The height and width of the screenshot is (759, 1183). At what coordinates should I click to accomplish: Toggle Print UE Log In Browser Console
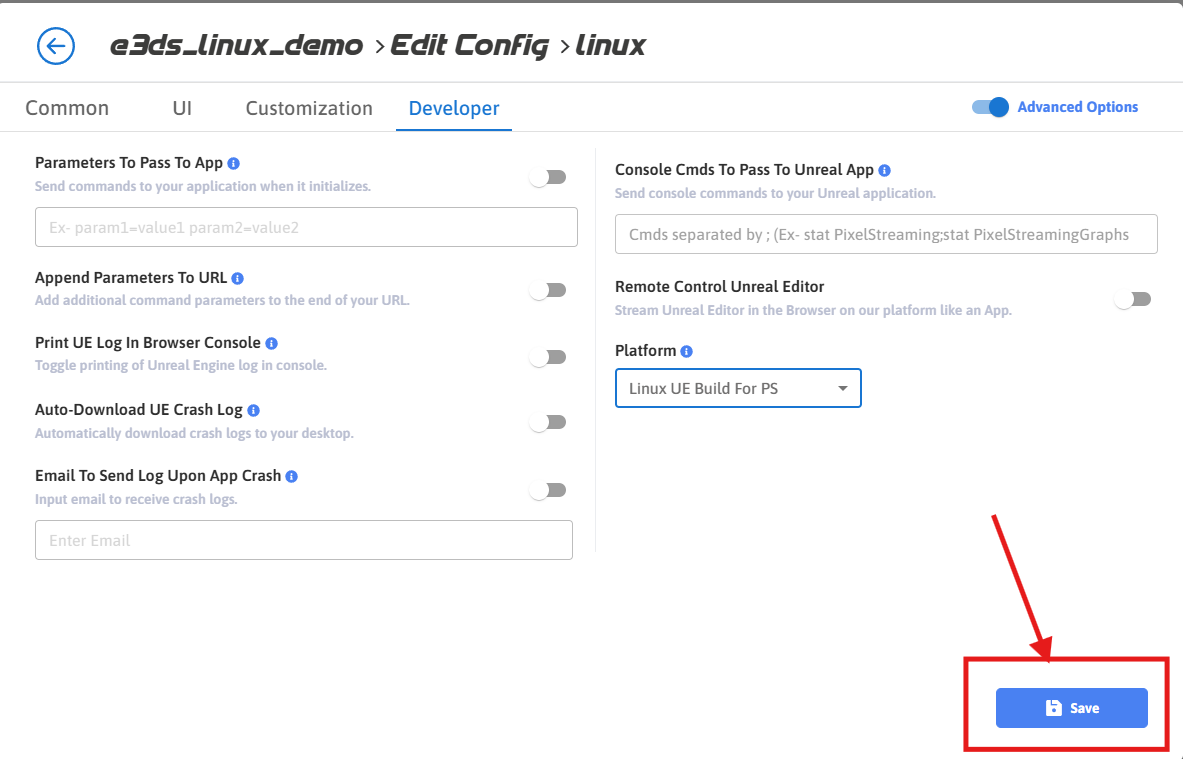[548, 357]
